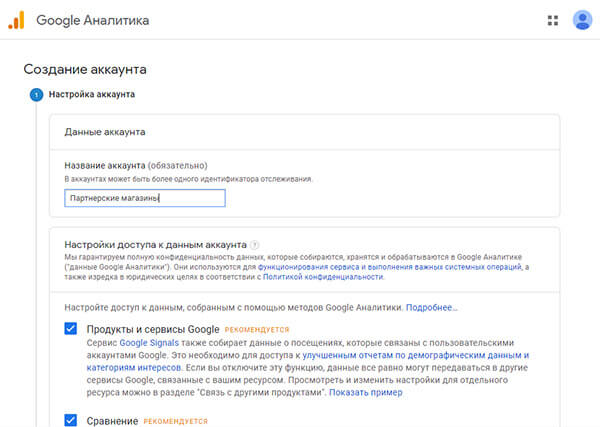Click РЕКОМЕНДУЕТСЯ tag next to Продукты и сервисы
Screen dimensions: 600x427
click(257, 330)
